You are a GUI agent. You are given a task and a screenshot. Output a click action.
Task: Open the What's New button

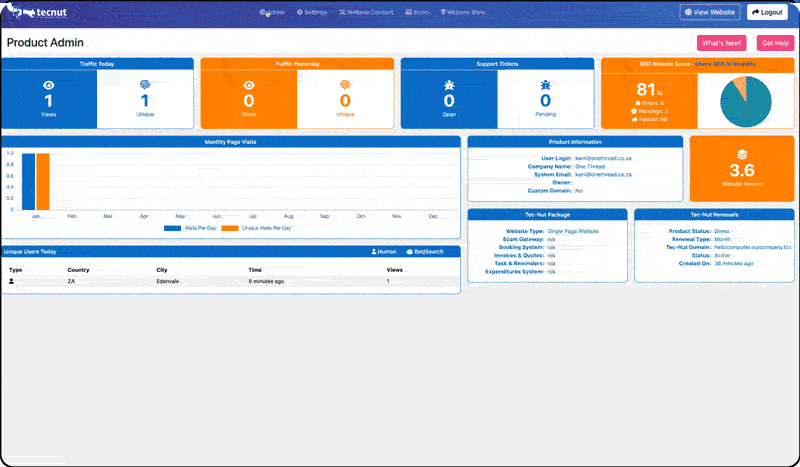(x=721, y=43)
